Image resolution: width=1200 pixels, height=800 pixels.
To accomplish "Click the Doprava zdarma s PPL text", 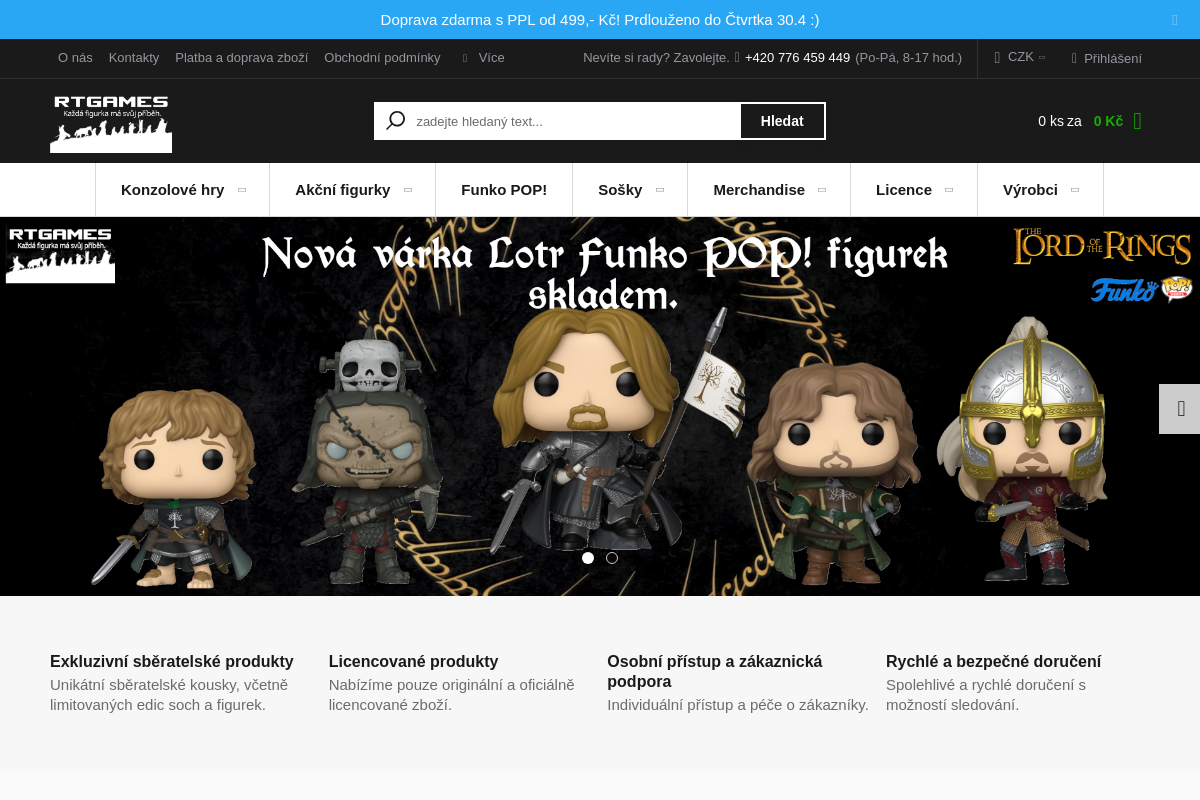I will (600, 20).
